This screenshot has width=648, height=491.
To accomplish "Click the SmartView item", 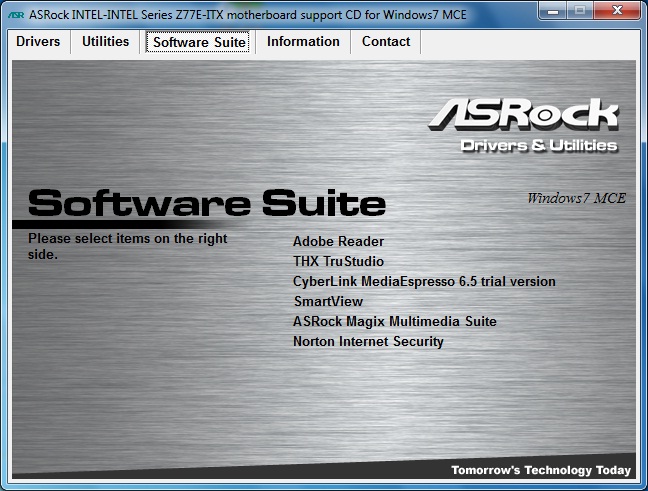I will [x=328, y=301].
